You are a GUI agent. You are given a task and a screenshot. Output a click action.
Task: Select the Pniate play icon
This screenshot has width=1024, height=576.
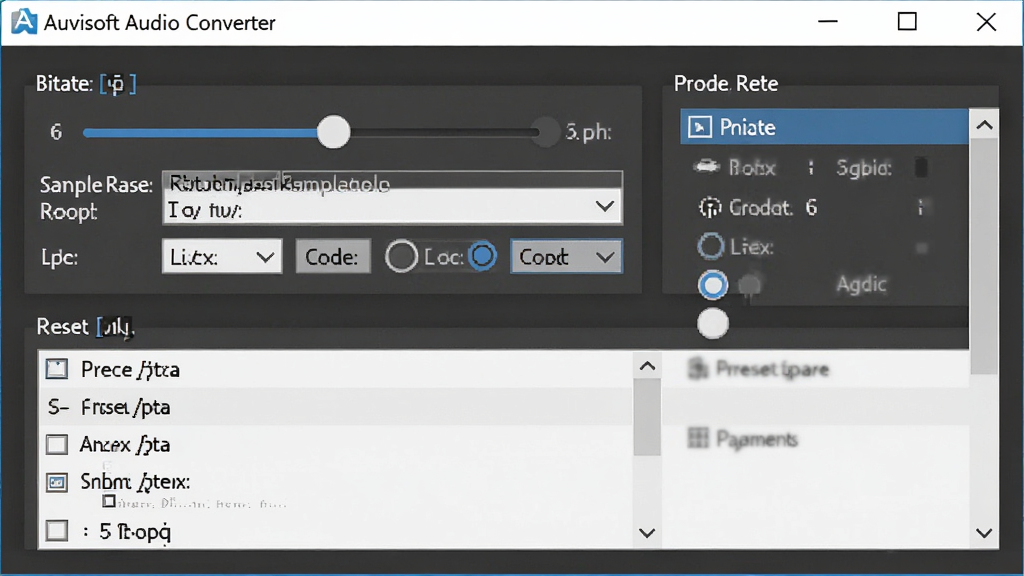(x=699, y=127)
